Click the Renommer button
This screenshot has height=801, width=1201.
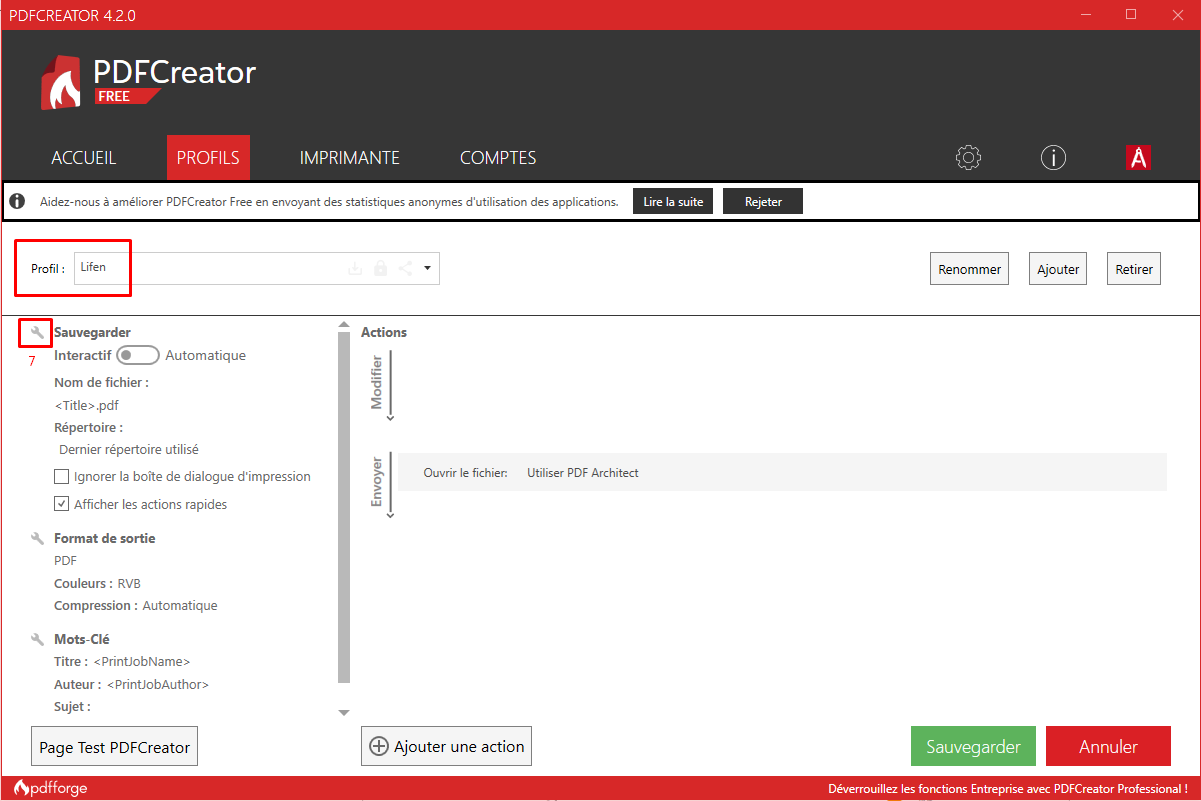[x=970, y=269]
